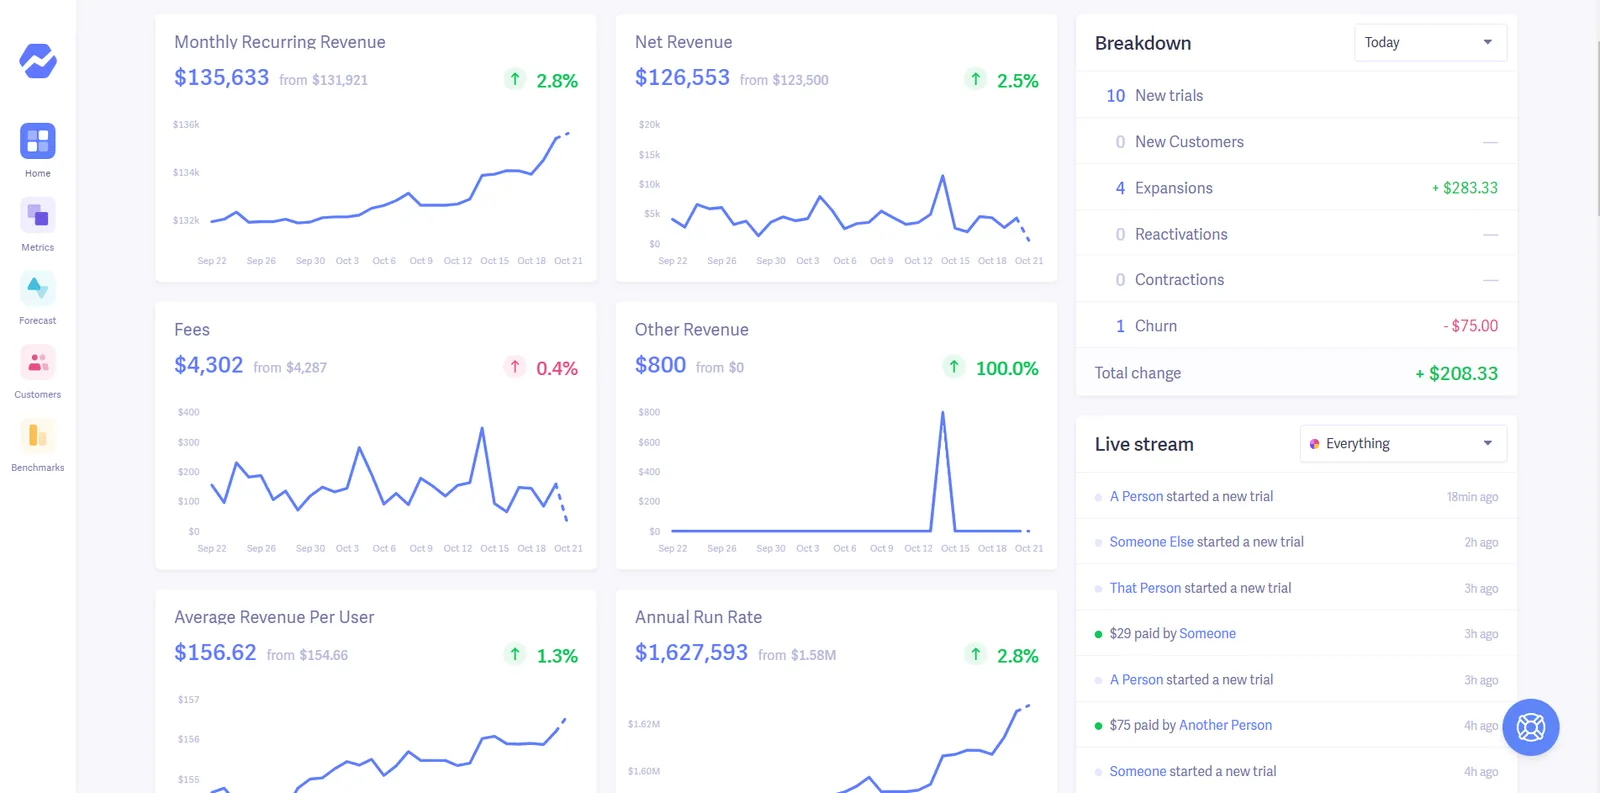The height and width of the screenshot is (793, 1600).
Task: Open the Home sidebar icon
Action: pyautogui.click(x=38, y=141)
